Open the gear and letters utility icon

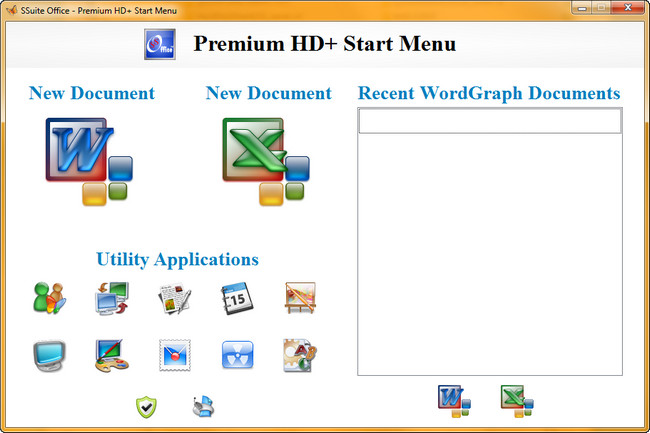tap(300, 355)
